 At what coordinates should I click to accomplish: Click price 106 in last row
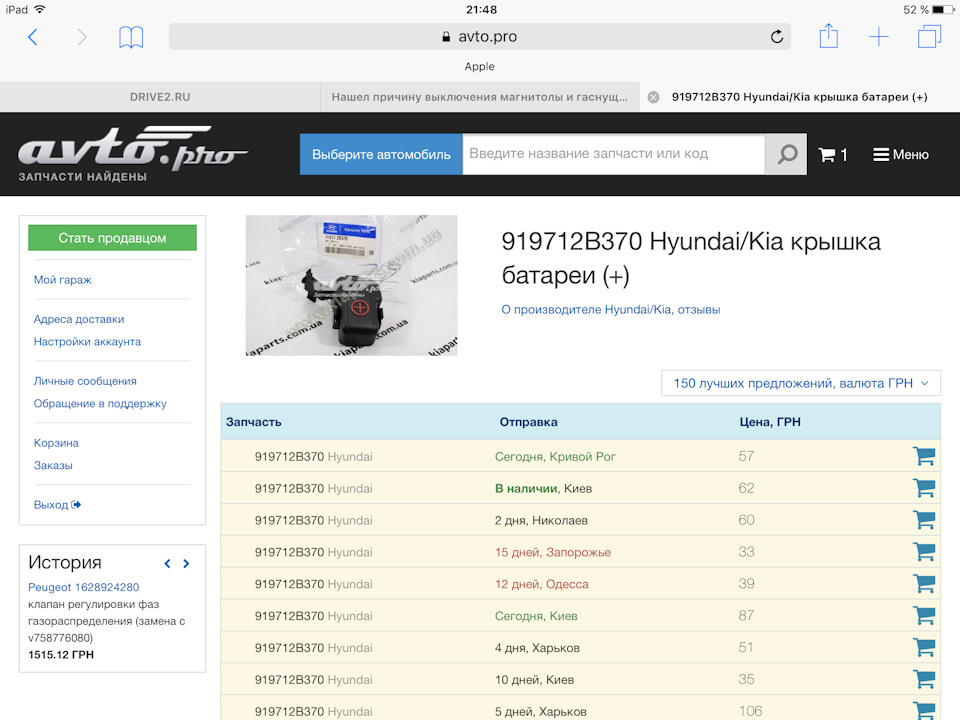click(751, 711)
